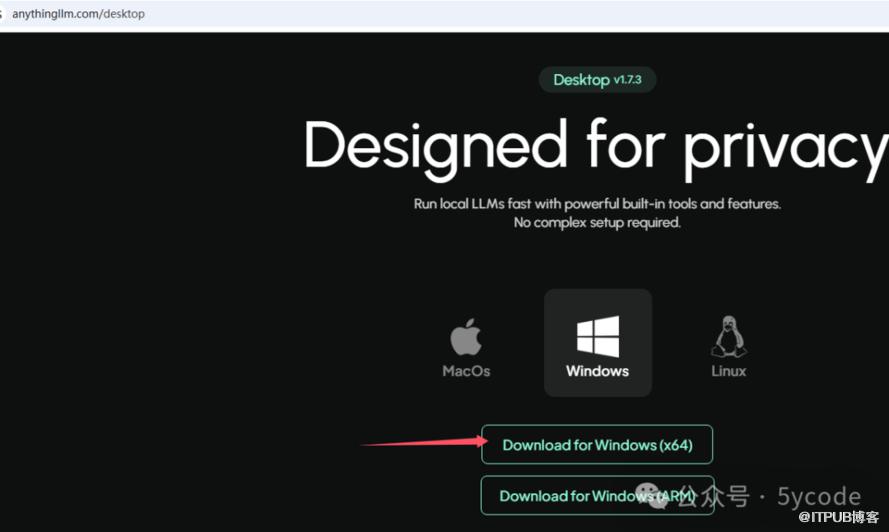The width and height of the screenshot is (889, 532).
Task: Click the 'Run local LLMs fast' description line
Action: coord(597,204)
